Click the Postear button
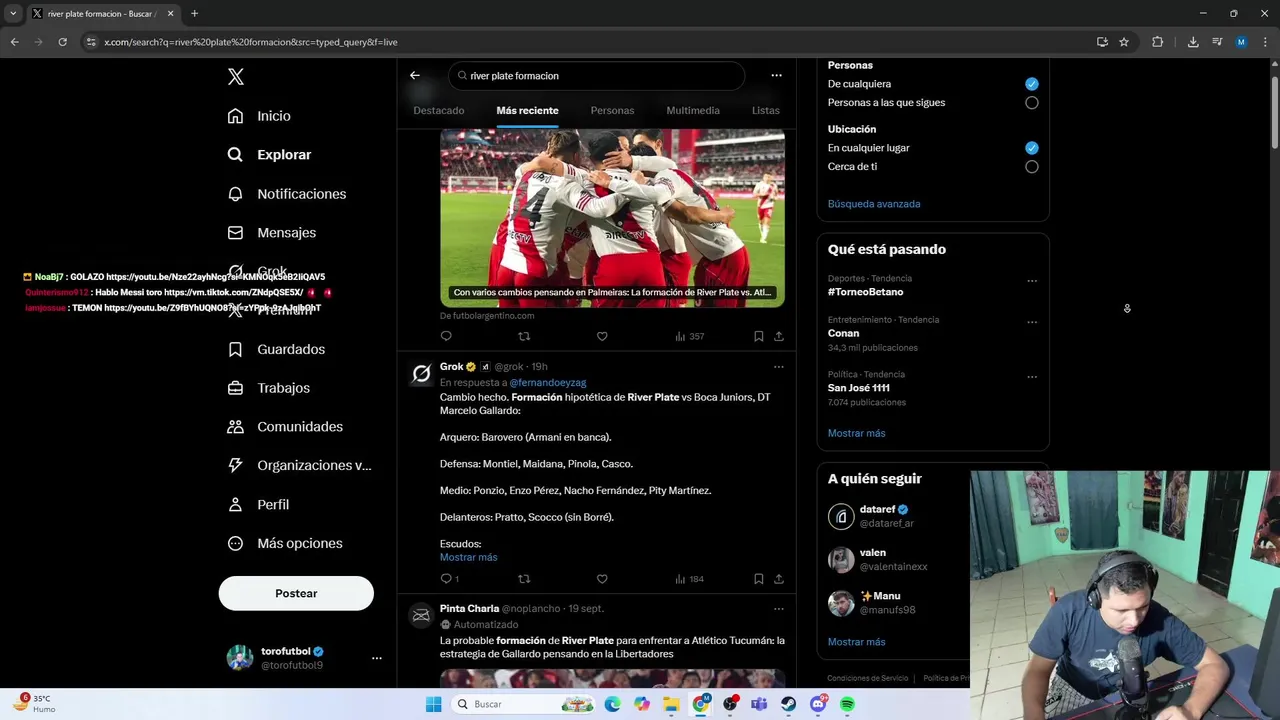 coord(296,593)
